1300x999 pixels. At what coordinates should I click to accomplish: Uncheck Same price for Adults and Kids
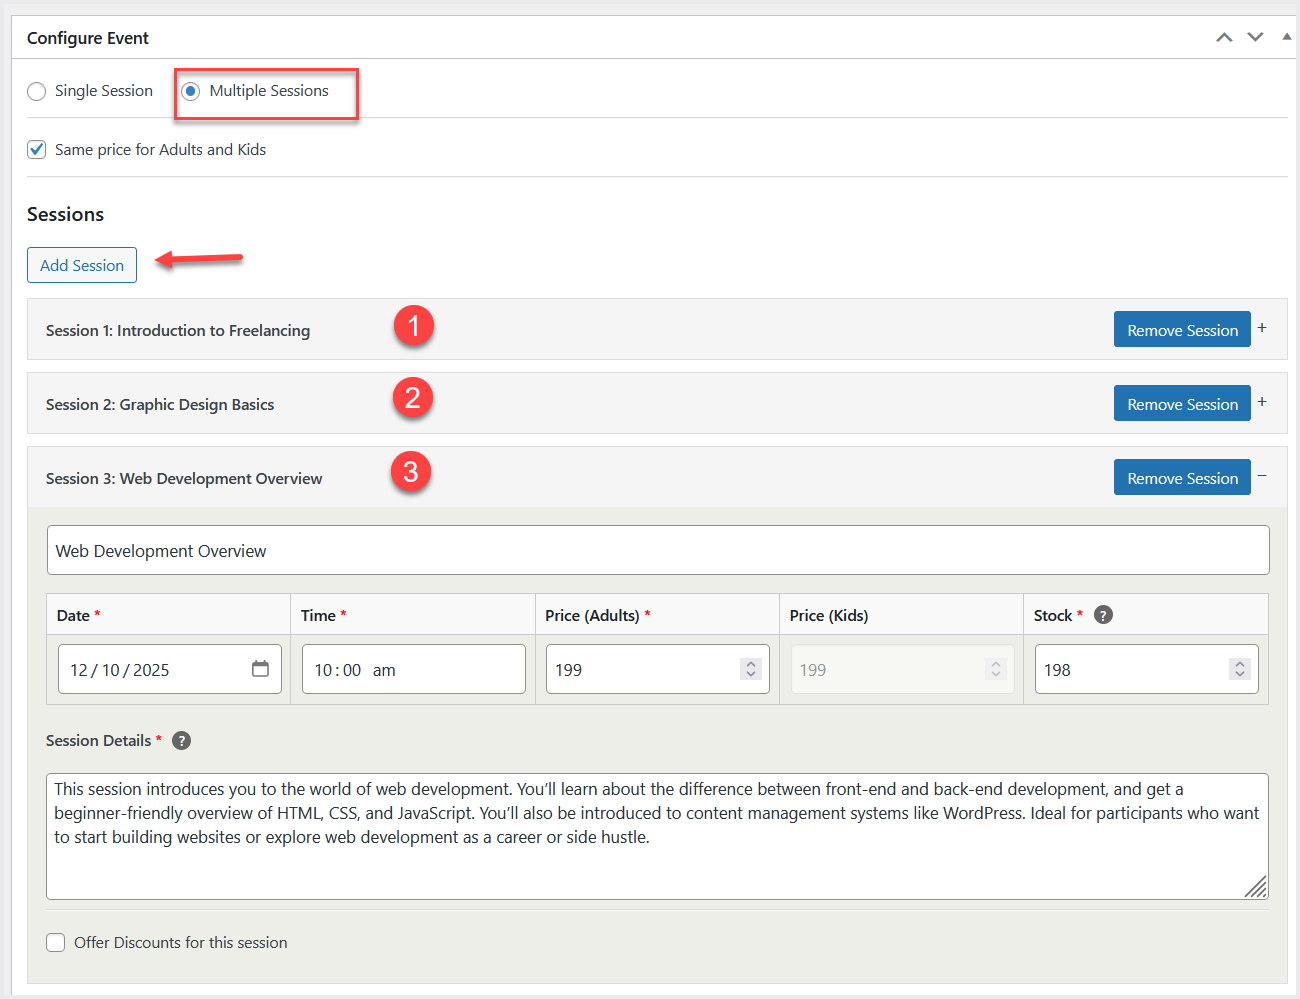[x=37, y=150]
